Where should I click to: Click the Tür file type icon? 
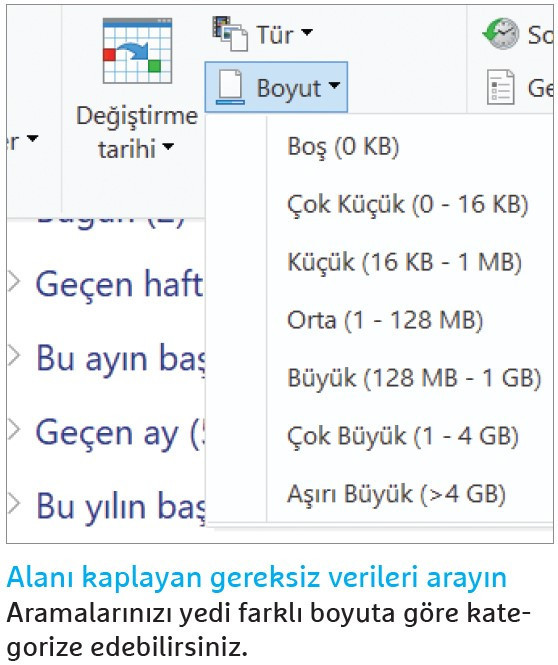230,34
